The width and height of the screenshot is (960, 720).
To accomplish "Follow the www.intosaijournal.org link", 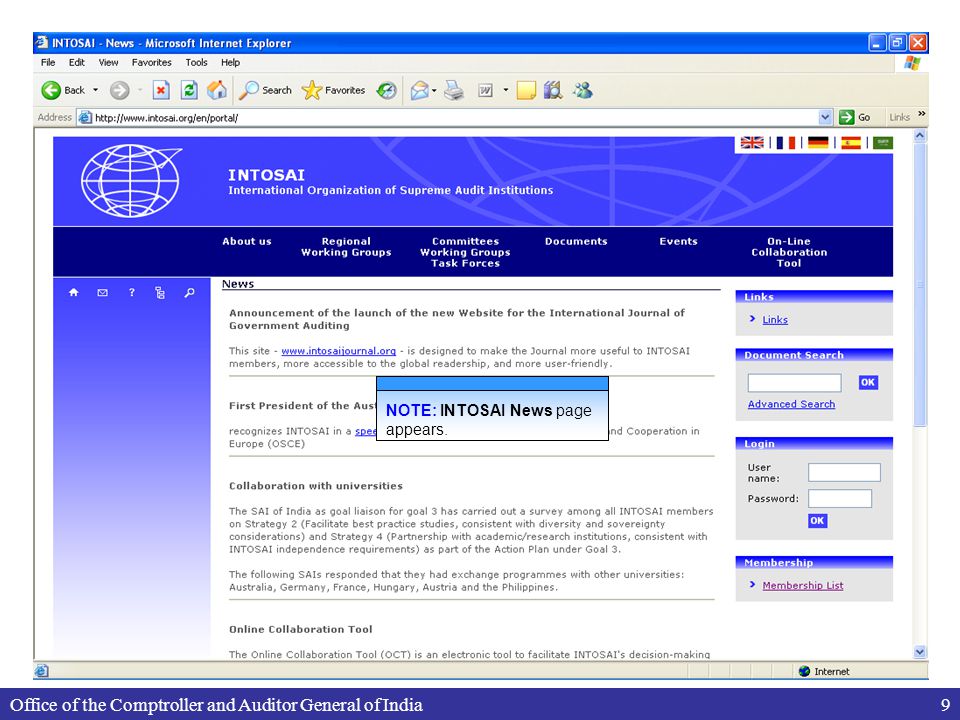I will (x=339, y=351).
